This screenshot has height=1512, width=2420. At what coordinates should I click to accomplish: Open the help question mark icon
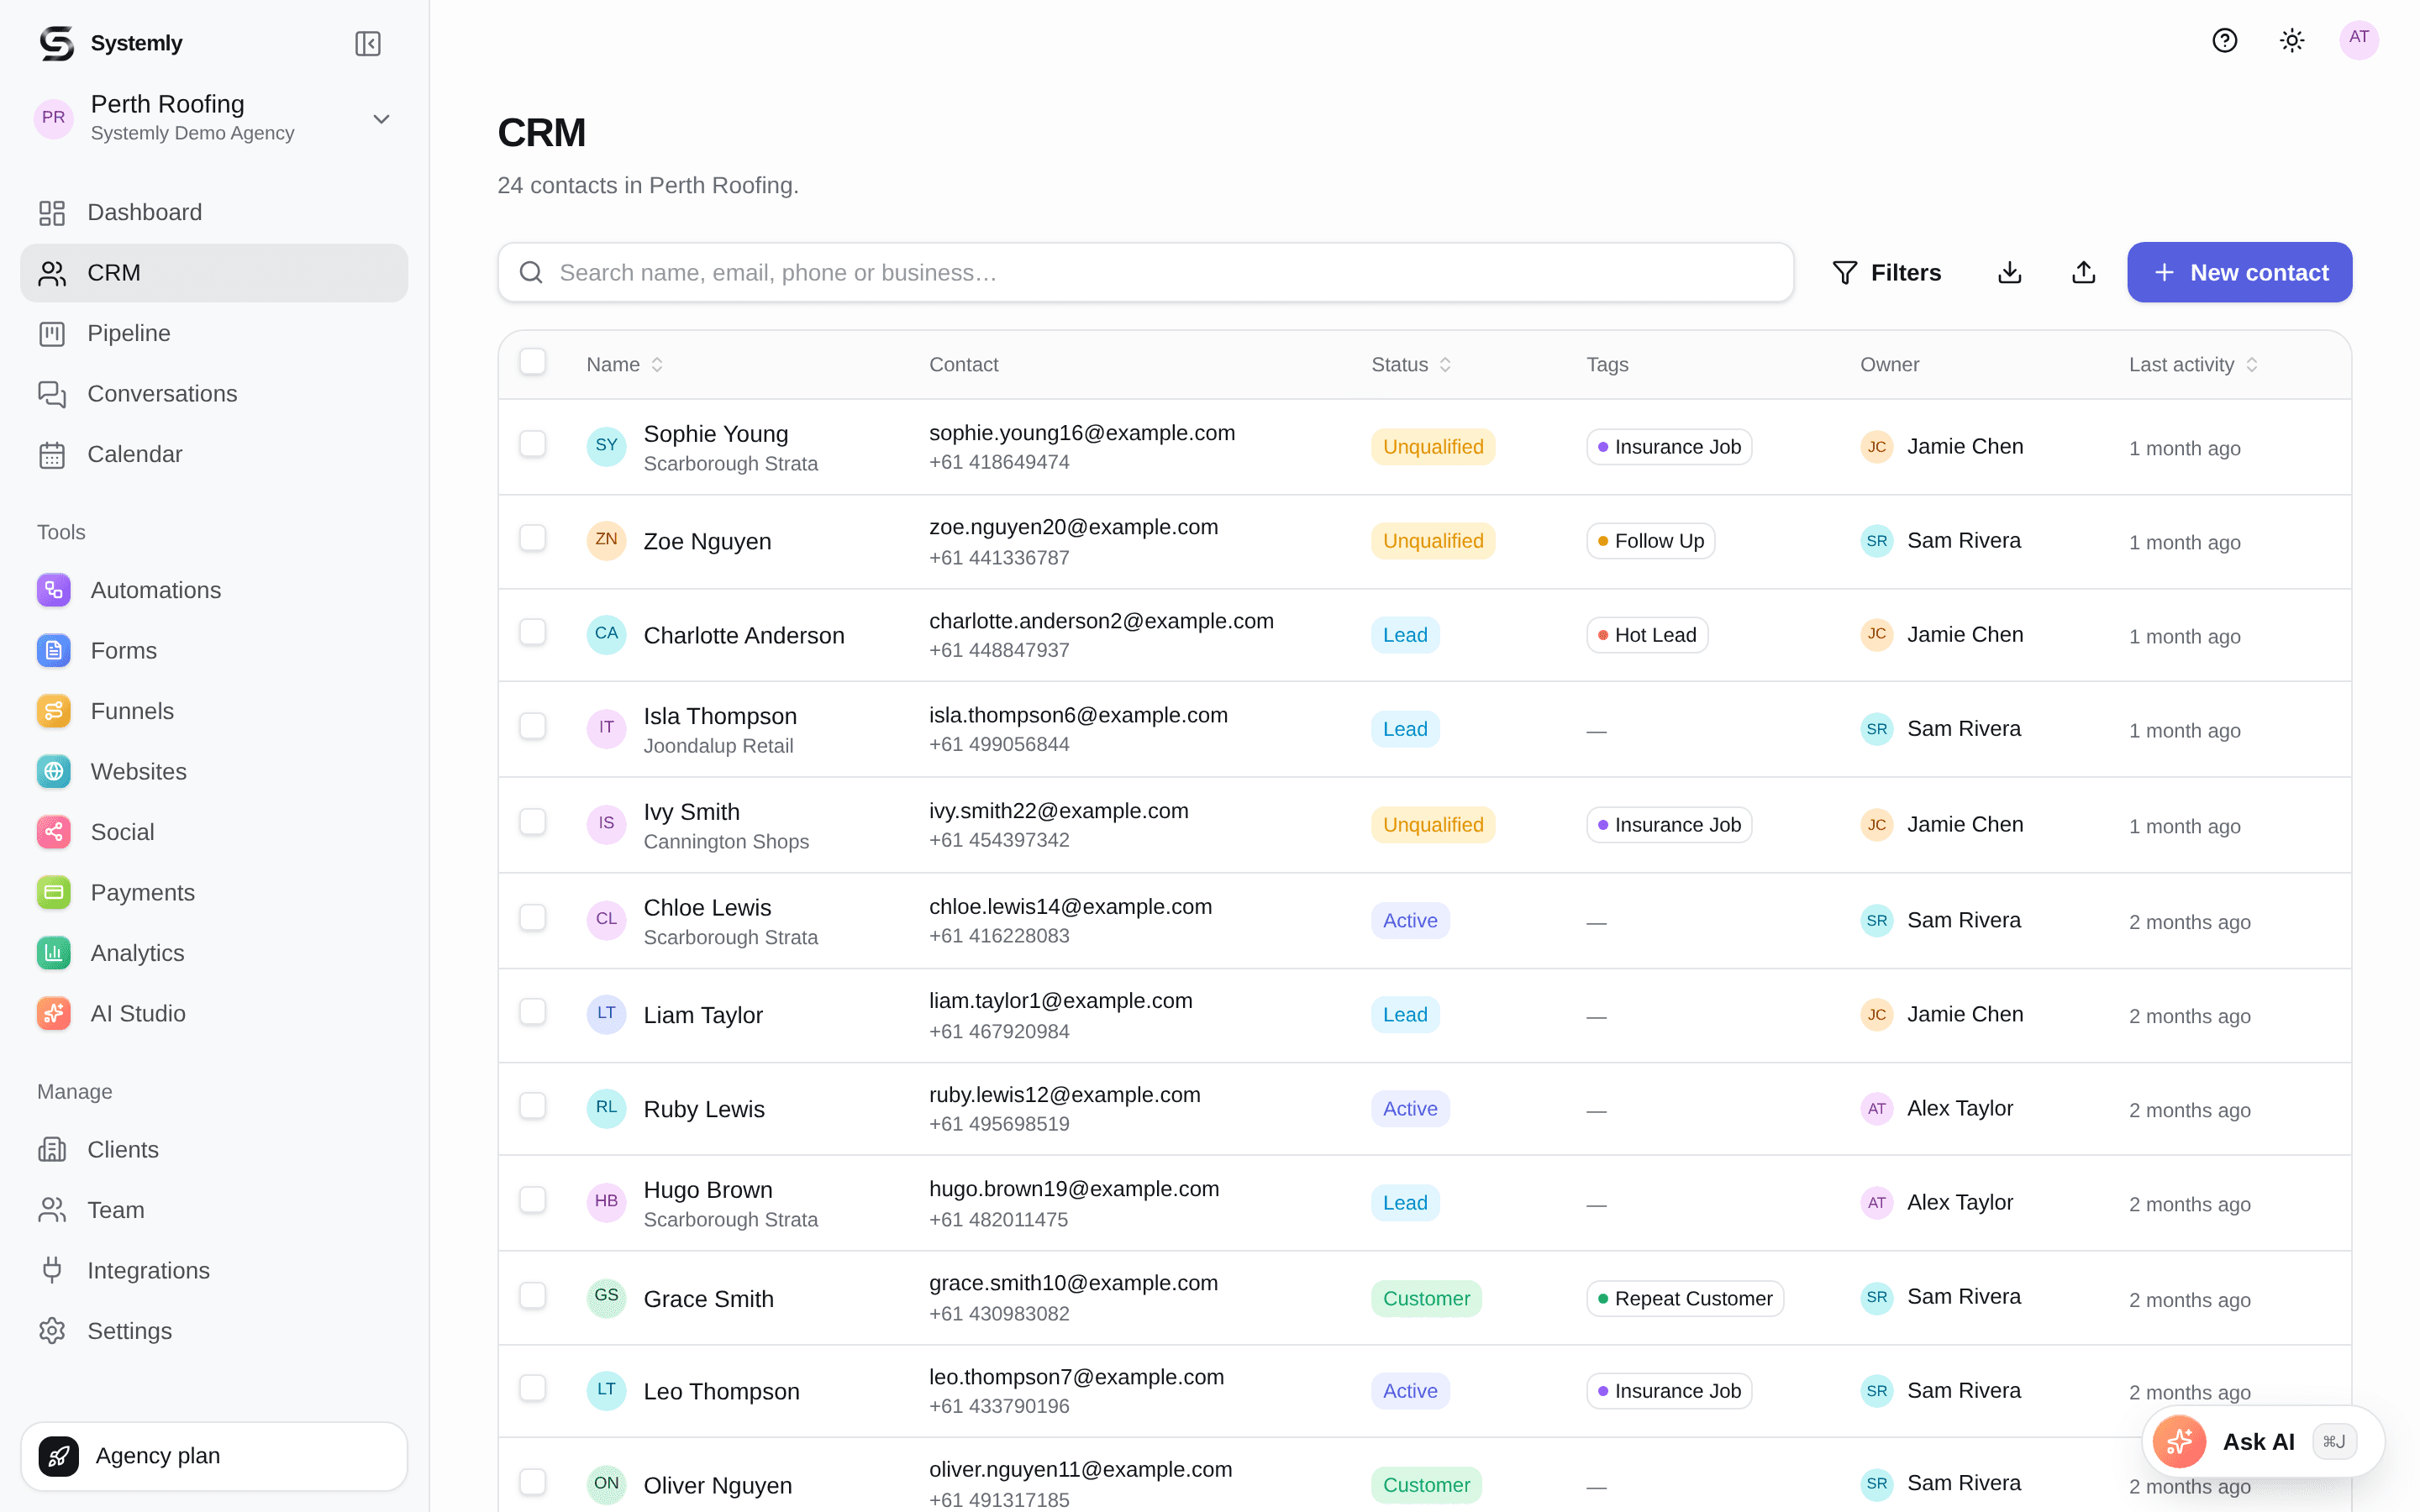[2224, 40]
